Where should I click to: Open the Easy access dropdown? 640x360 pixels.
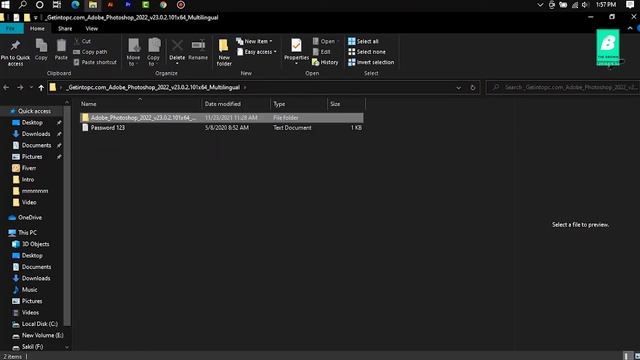(257, 52)
